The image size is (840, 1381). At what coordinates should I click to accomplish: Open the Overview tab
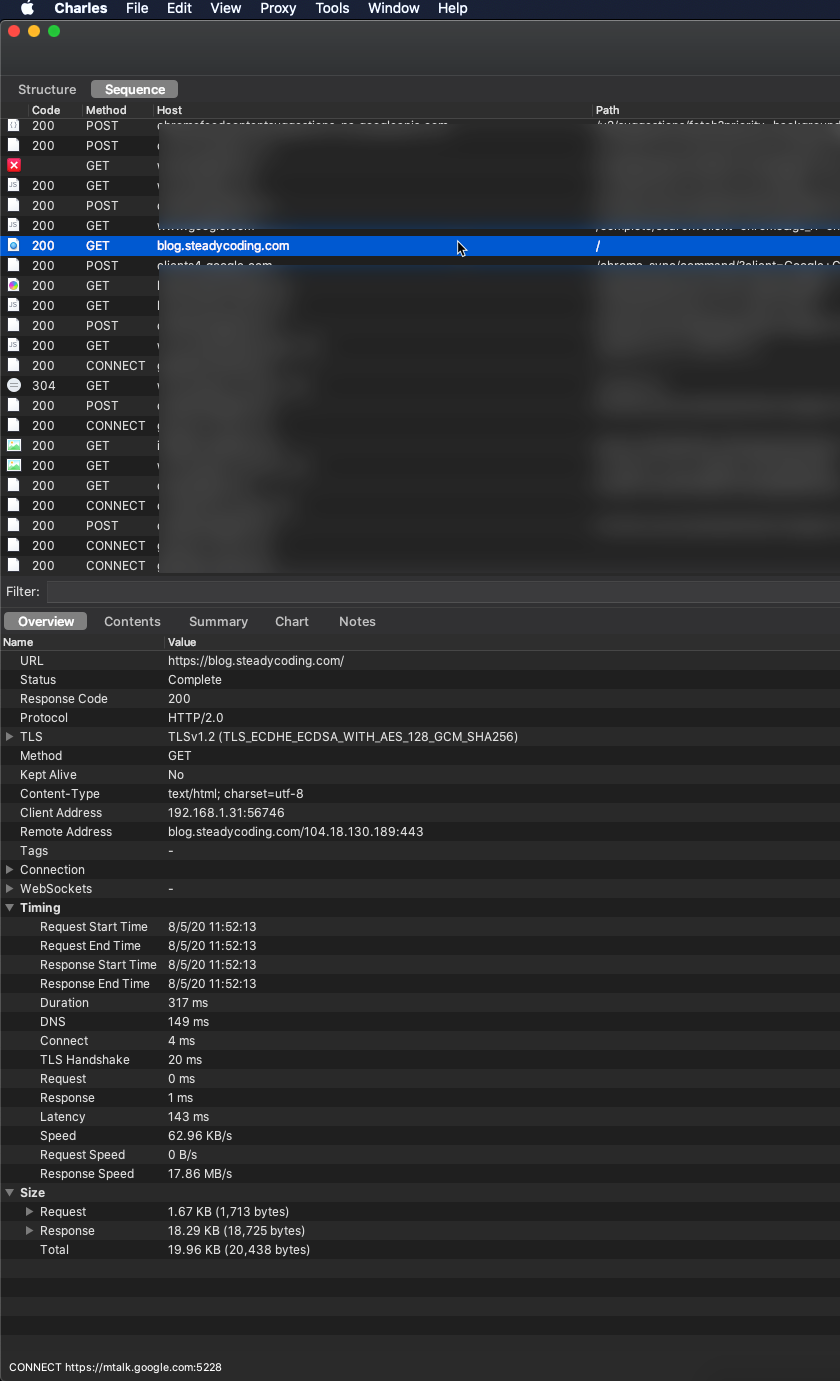[46, 621]
